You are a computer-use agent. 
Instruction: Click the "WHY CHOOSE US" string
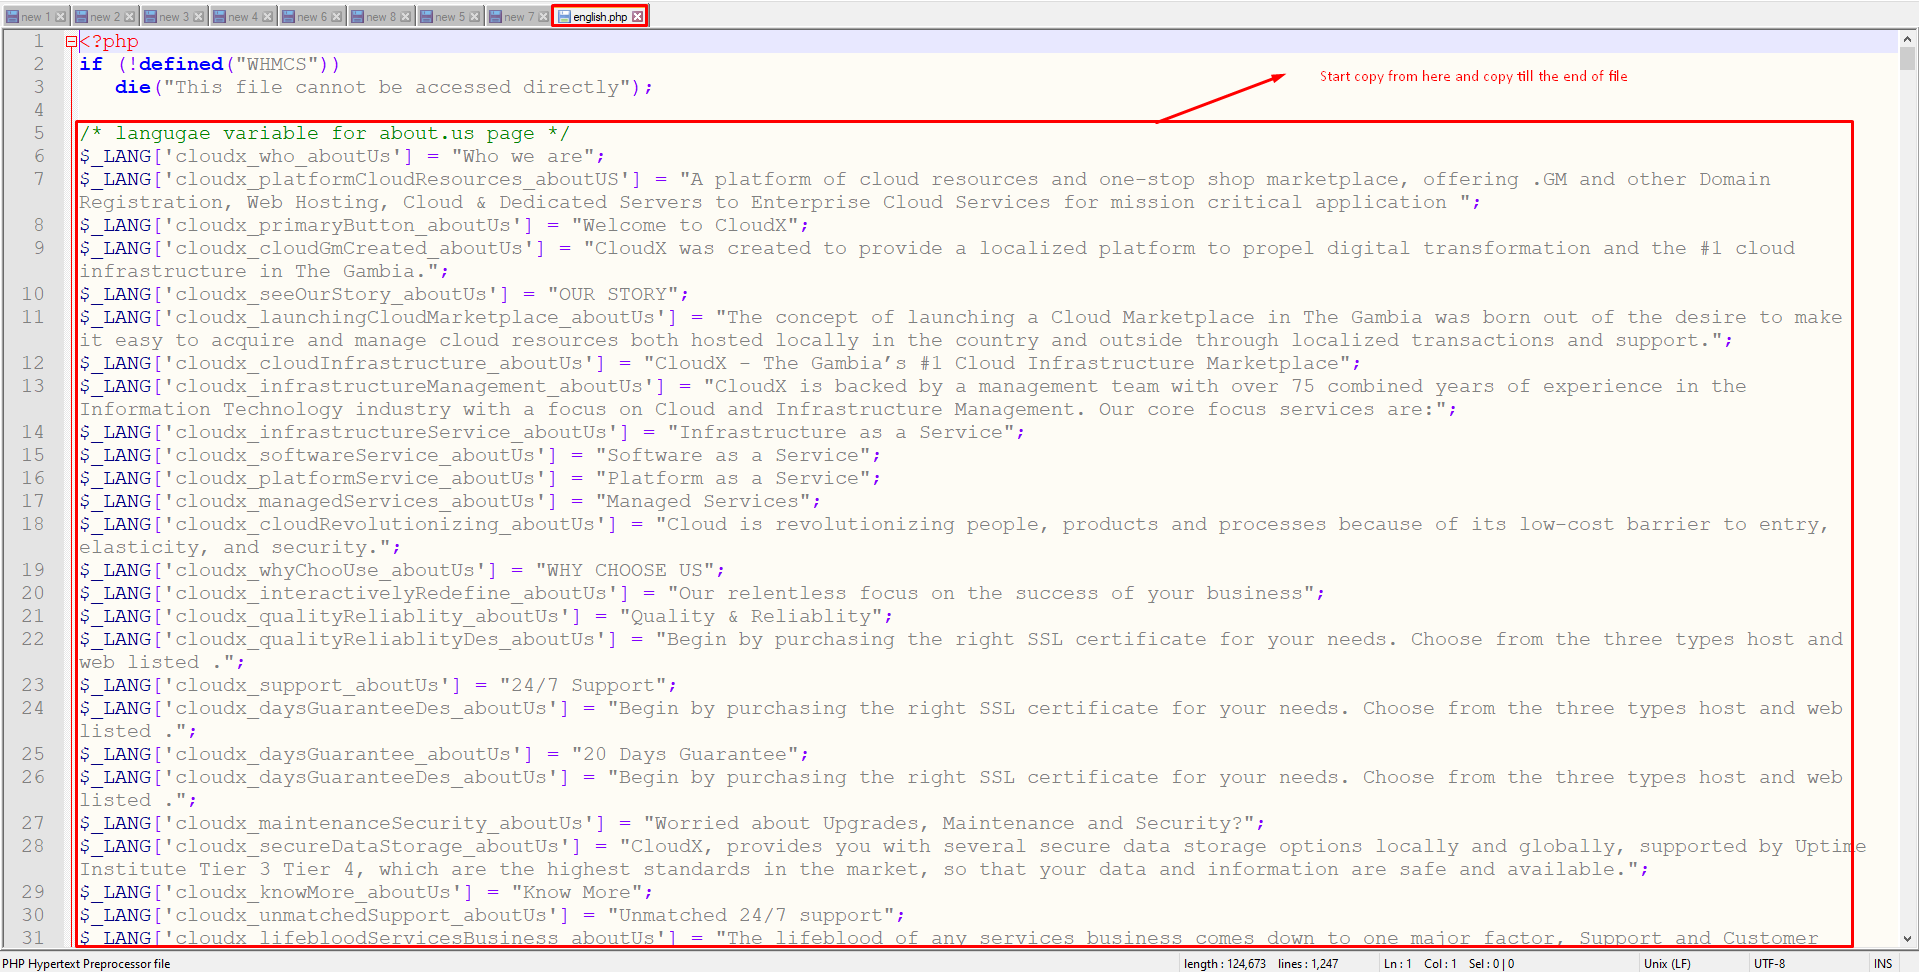(x=625, y=570)
